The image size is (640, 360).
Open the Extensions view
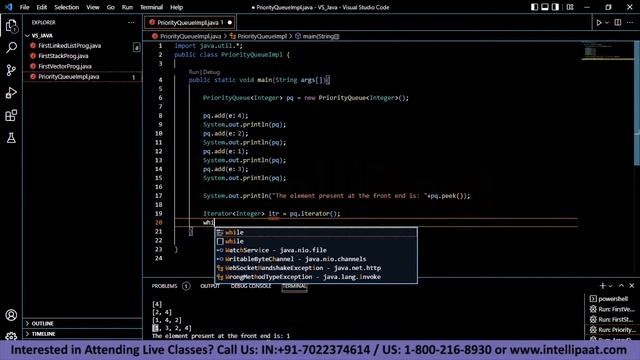point(11,116)
